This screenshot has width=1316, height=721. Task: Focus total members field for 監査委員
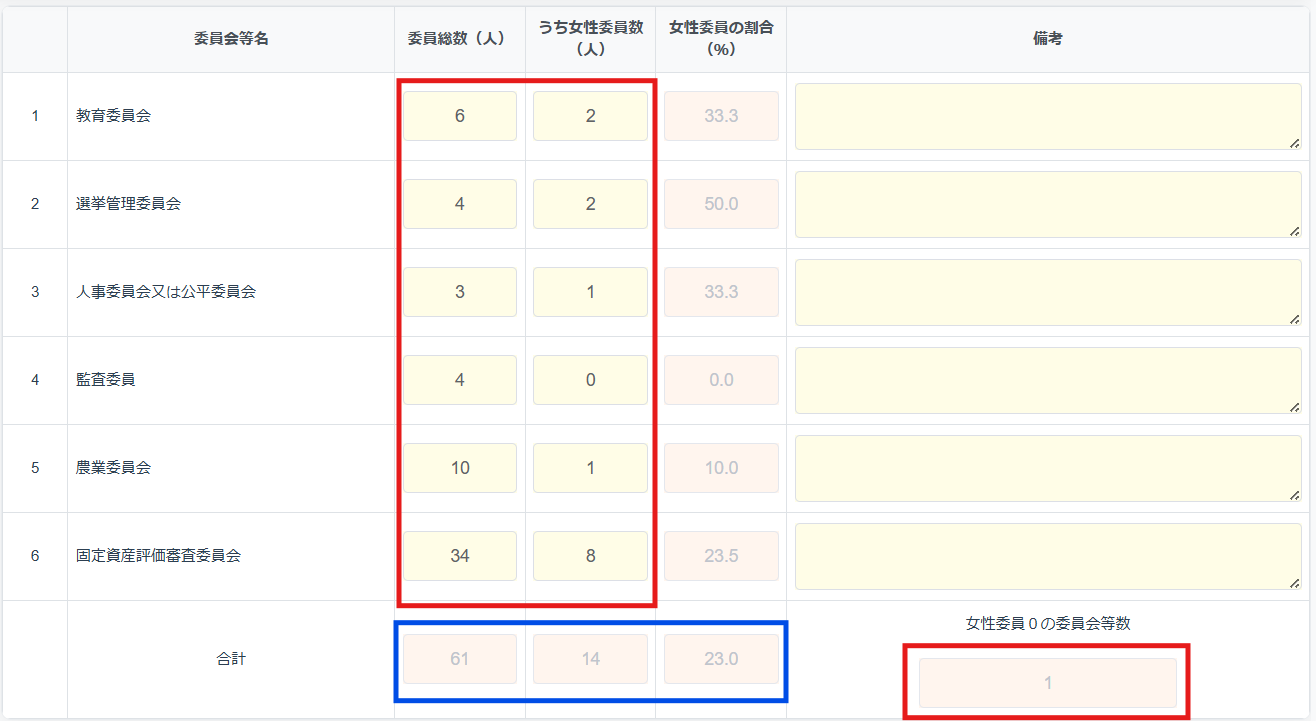[x=460, y=380]
